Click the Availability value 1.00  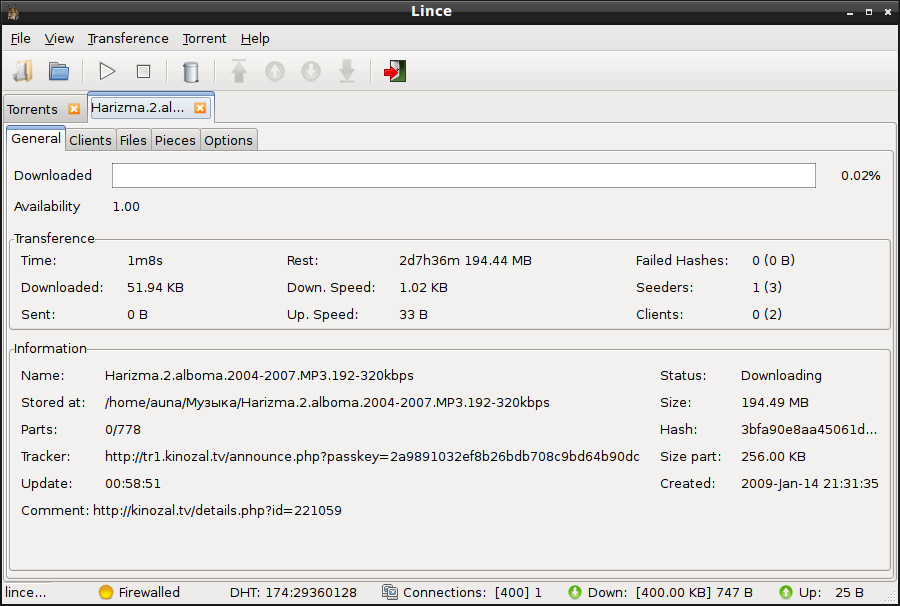(x=126, y=207)
